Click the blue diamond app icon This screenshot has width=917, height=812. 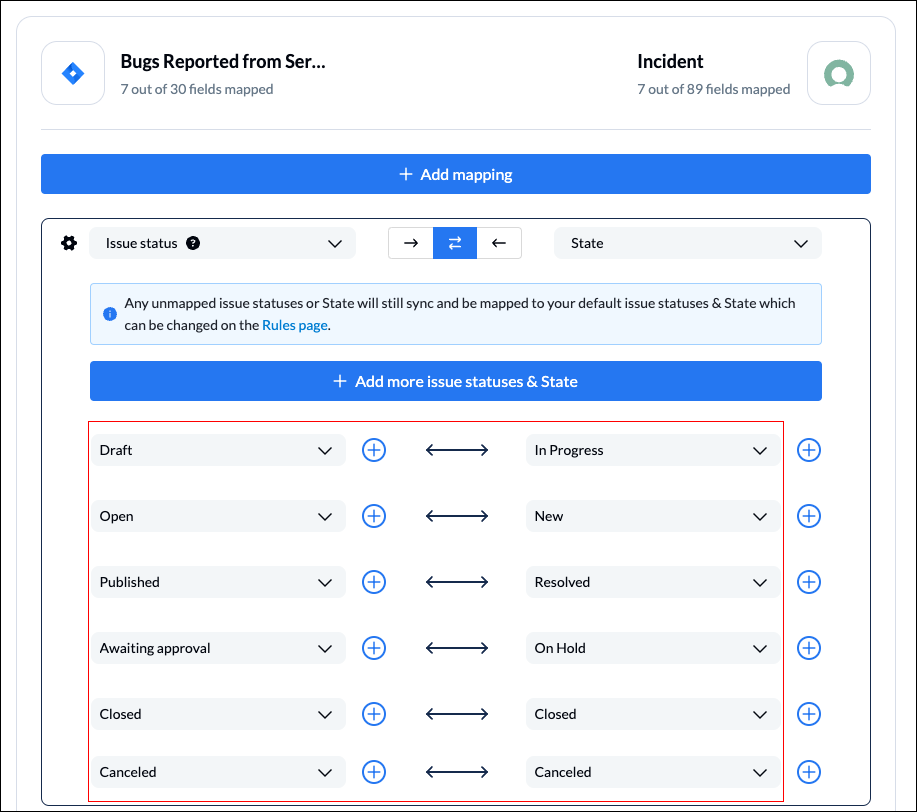point(72,72)
